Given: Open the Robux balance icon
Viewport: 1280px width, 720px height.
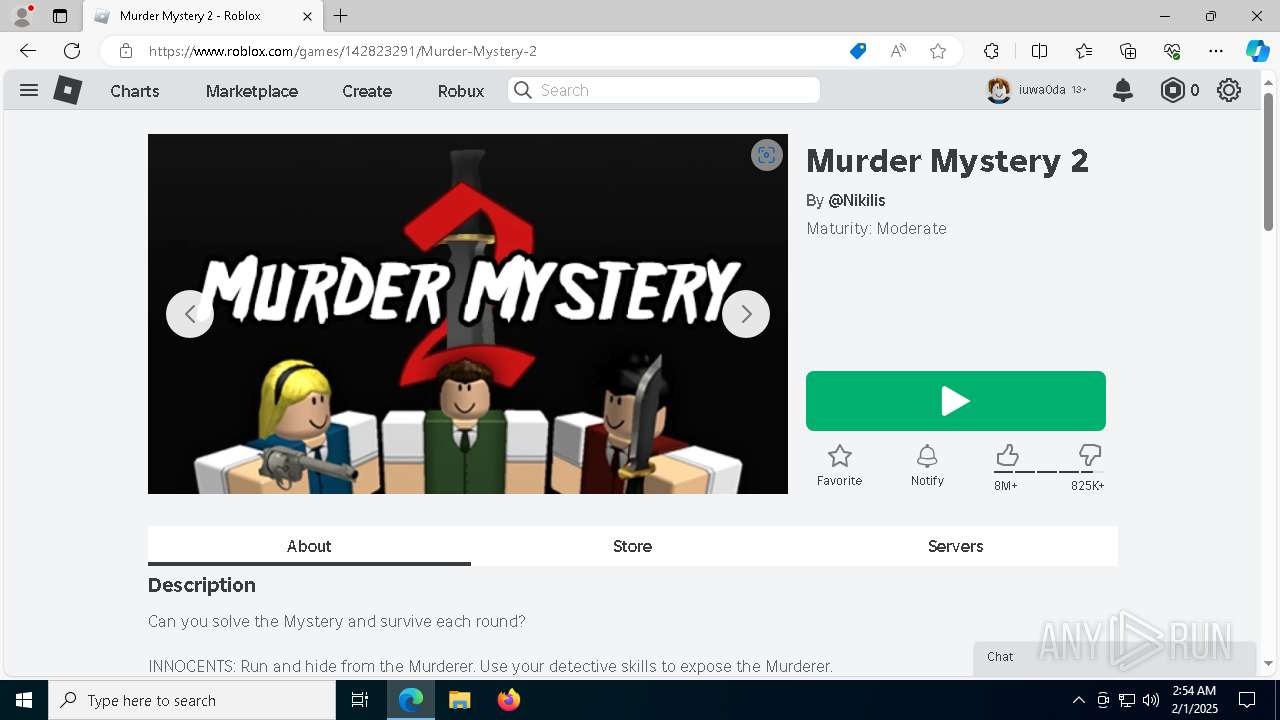Looking at the screenshot, I should pyautogui.click(x=1172, y=90).
